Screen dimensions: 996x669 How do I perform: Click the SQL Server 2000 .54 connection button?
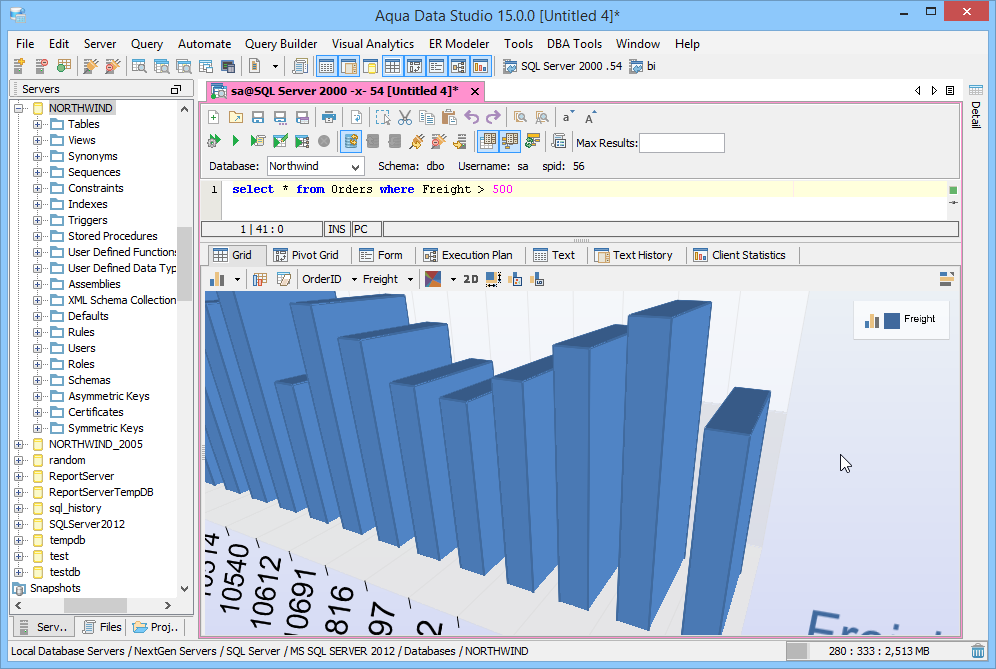[562, 66]
